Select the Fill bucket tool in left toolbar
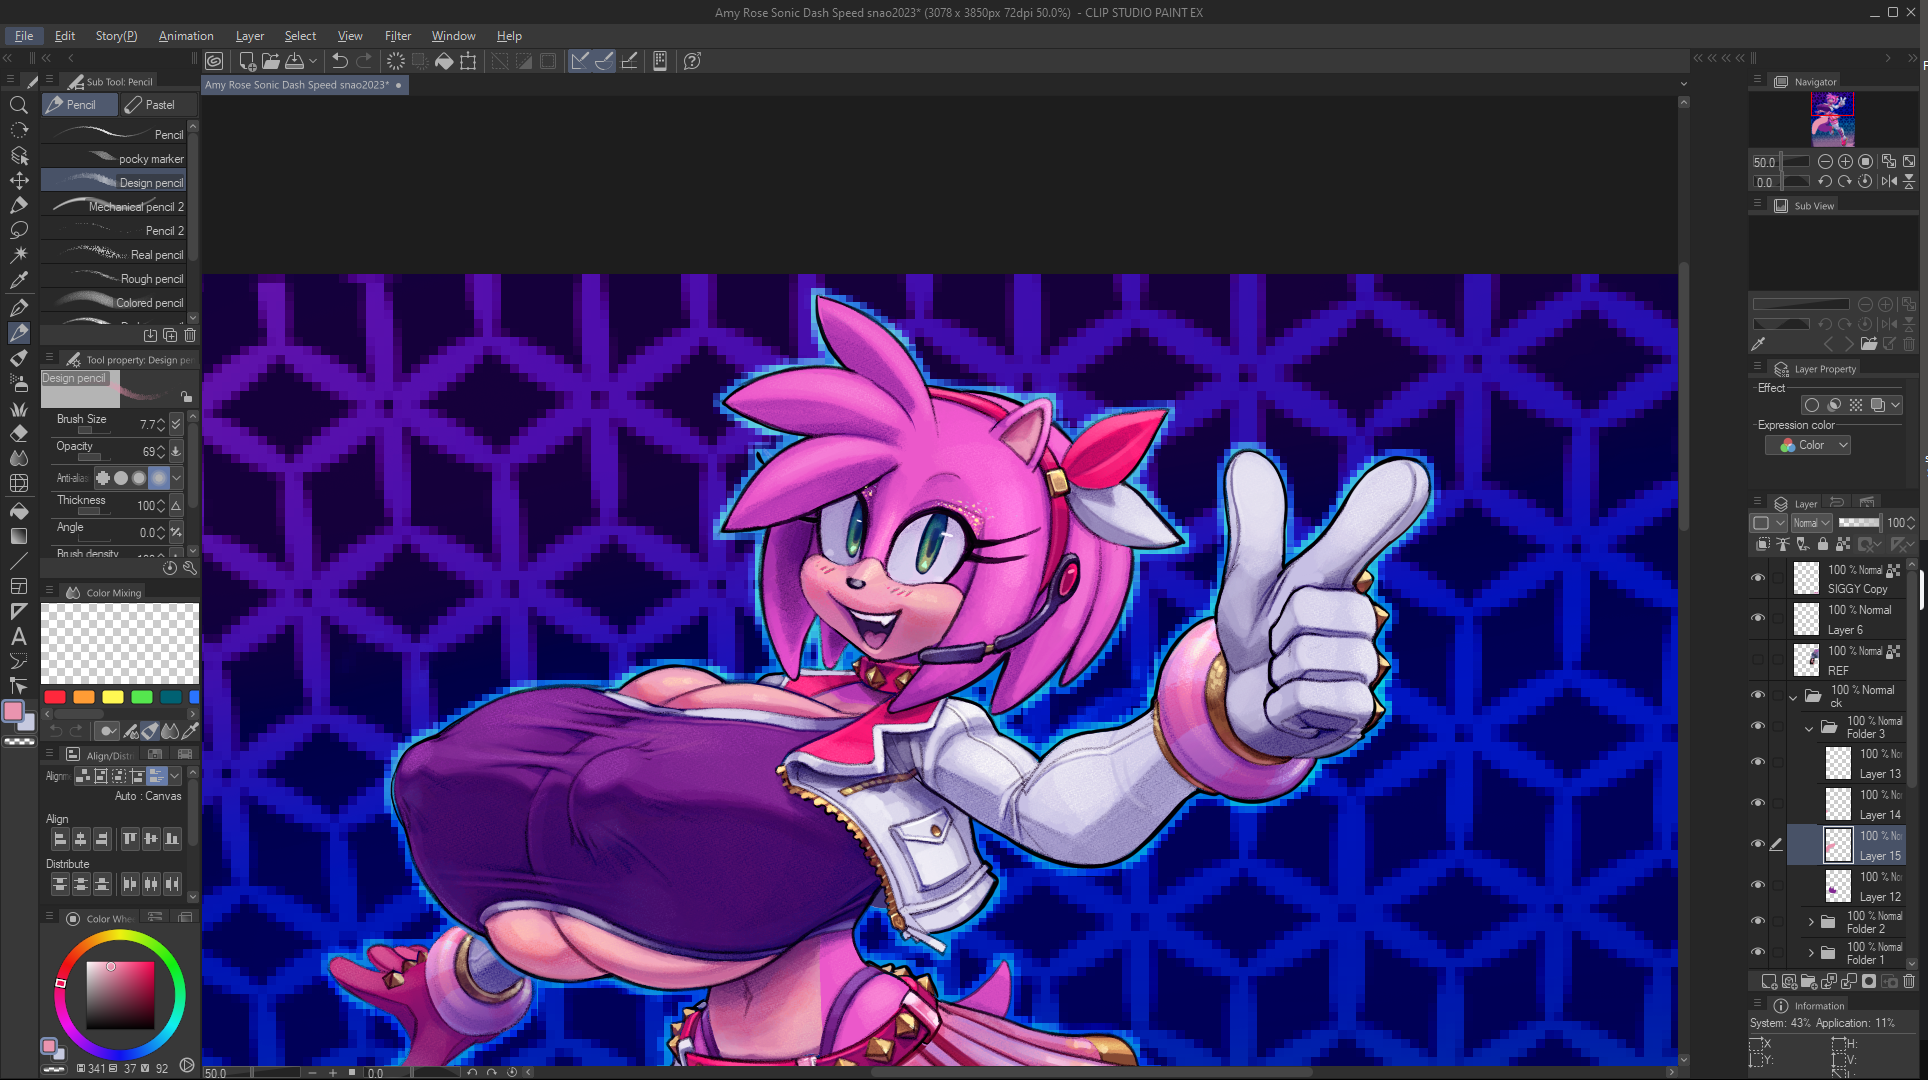The image size is (1928, 1080). [18, 511]
